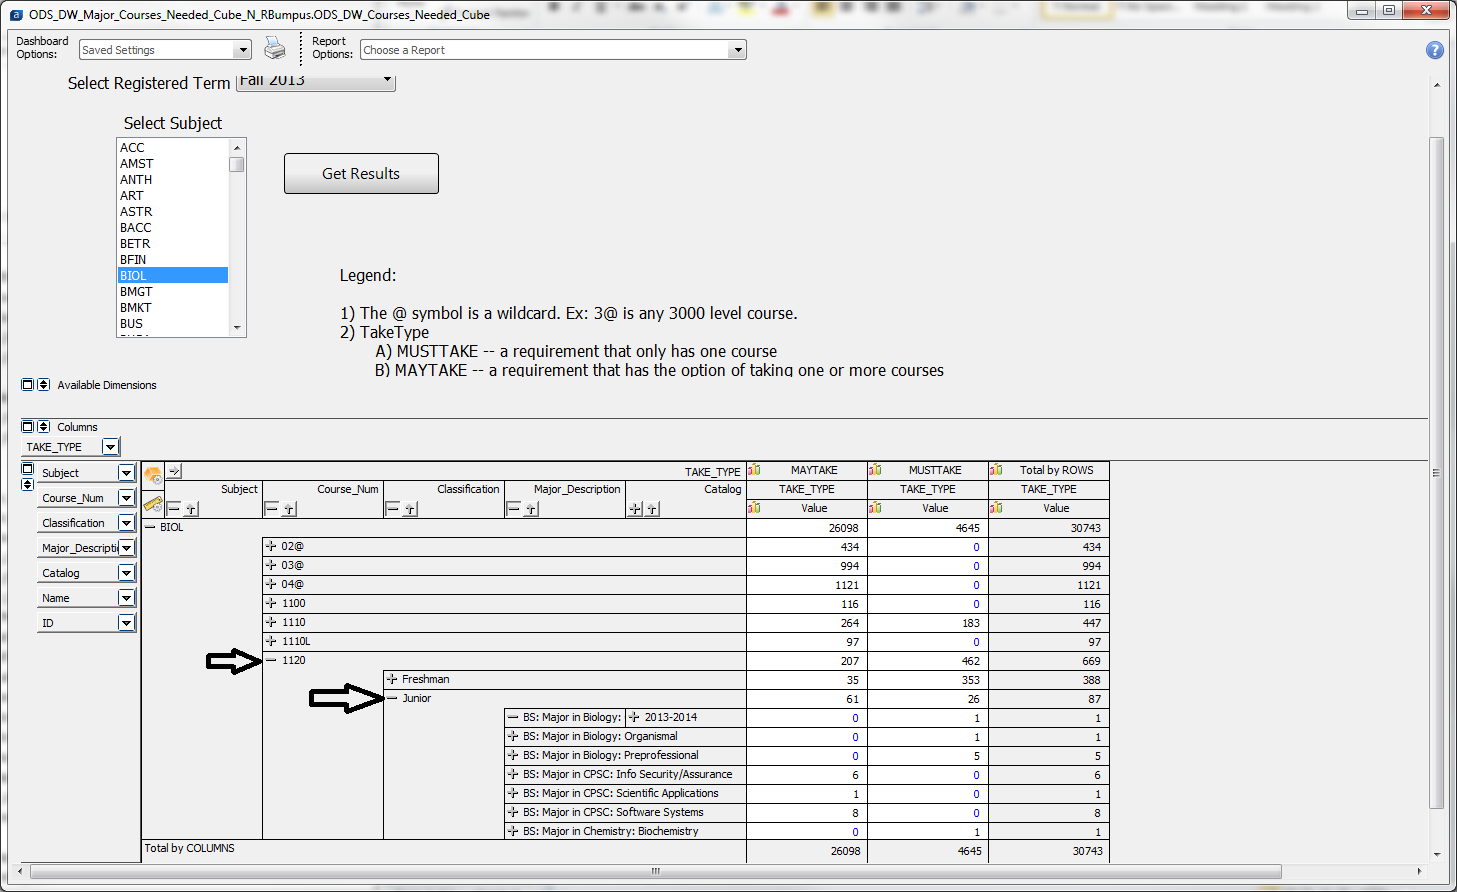The width and height of the screenshot is (1457, 892).
Task: Click the chart icon beside Total by ROWS
Action: click(996, 470)
